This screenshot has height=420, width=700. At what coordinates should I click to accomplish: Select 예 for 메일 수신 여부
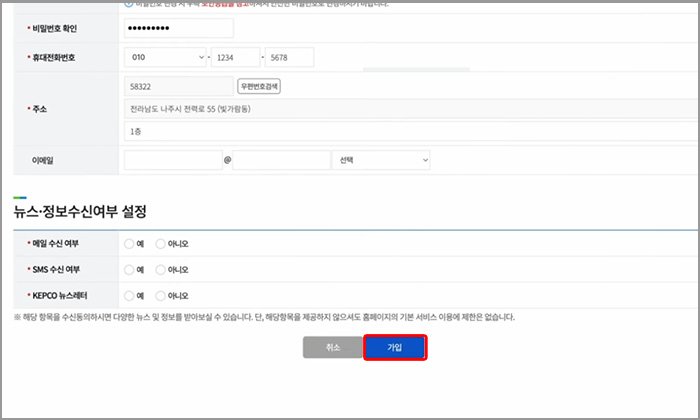[129, 244]
